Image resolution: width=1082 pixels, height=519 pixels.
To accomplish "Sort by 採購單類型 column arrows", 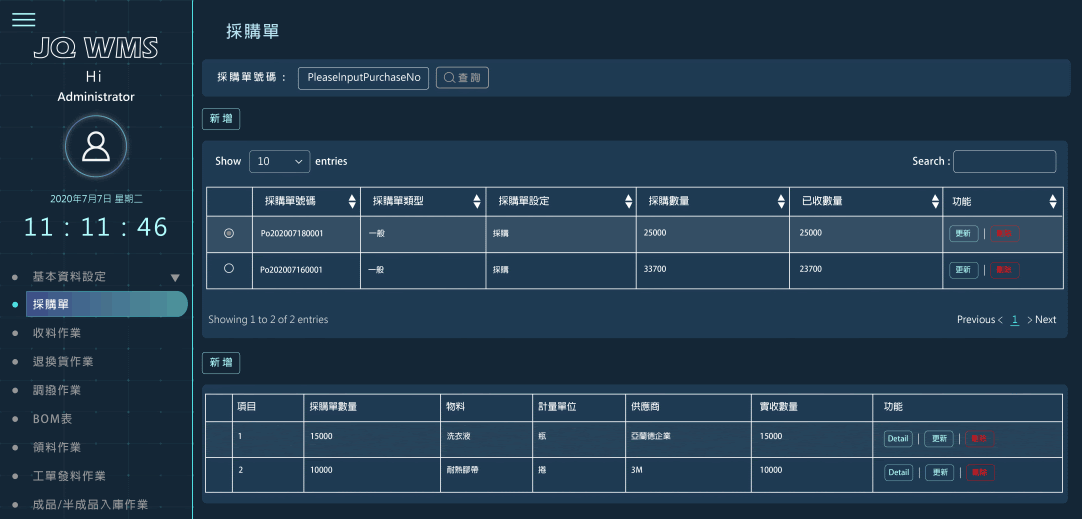I will point(477,202).
